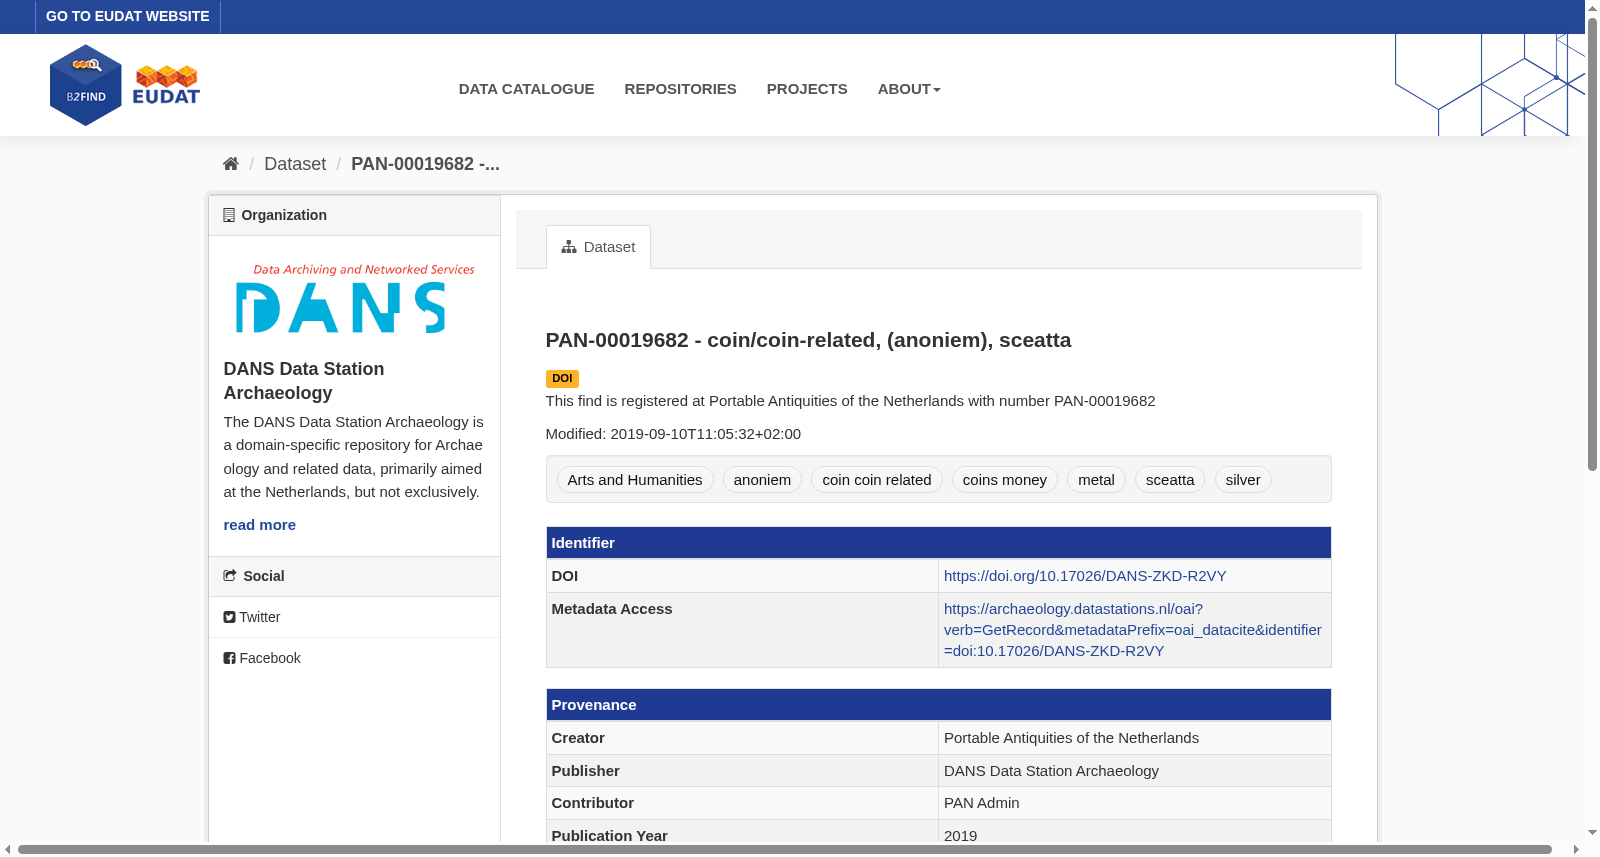The image size is (1600, 857).
Task: Click the silver tag
Action: 1243,480
